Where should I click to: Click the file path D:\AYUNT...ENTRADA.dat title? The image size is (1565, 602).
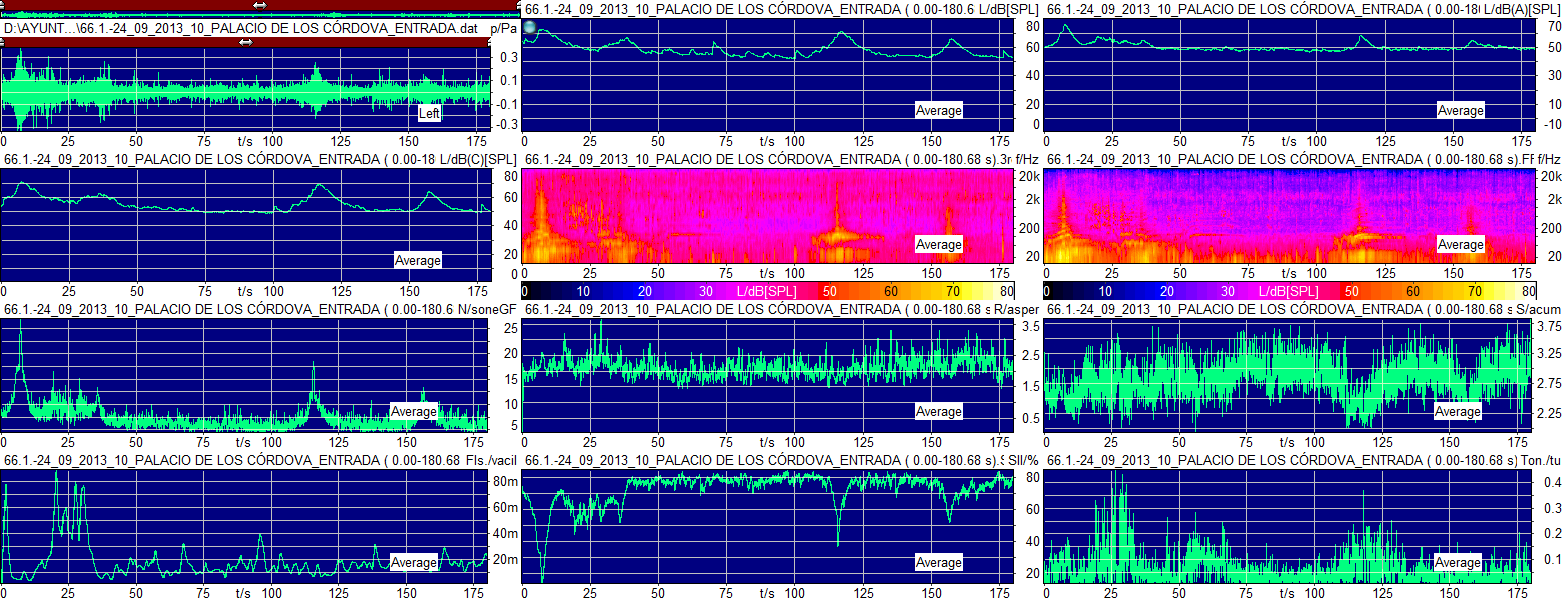pos(240,28)
